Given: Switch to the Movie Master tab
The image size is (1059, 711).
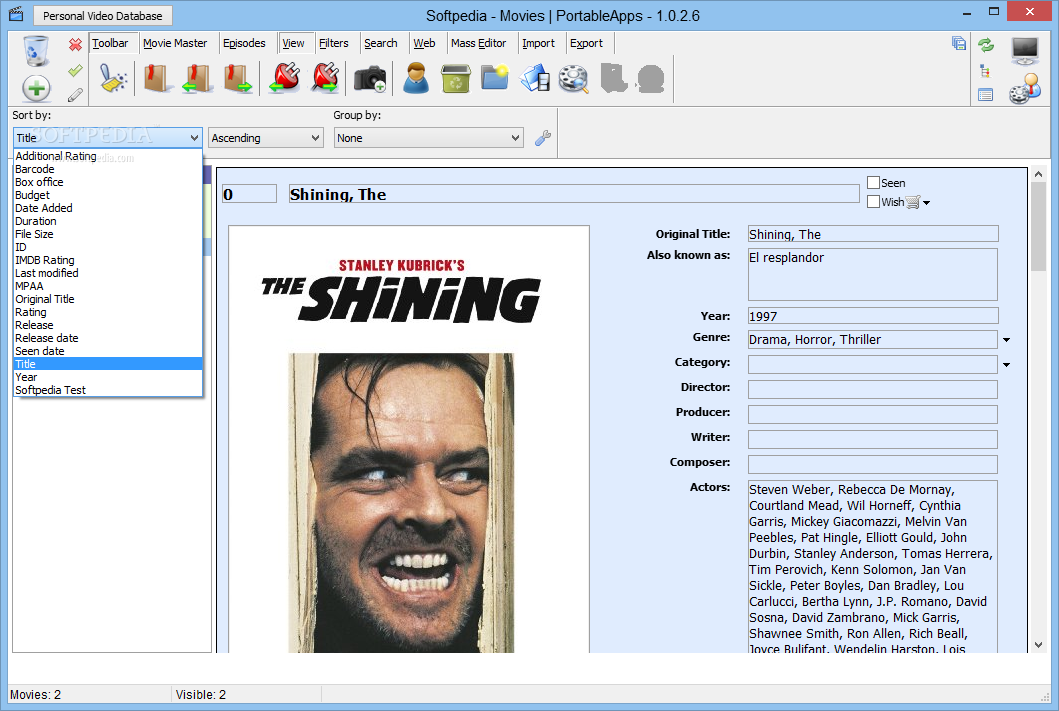Looking at the screenshot, I should 175,43.
